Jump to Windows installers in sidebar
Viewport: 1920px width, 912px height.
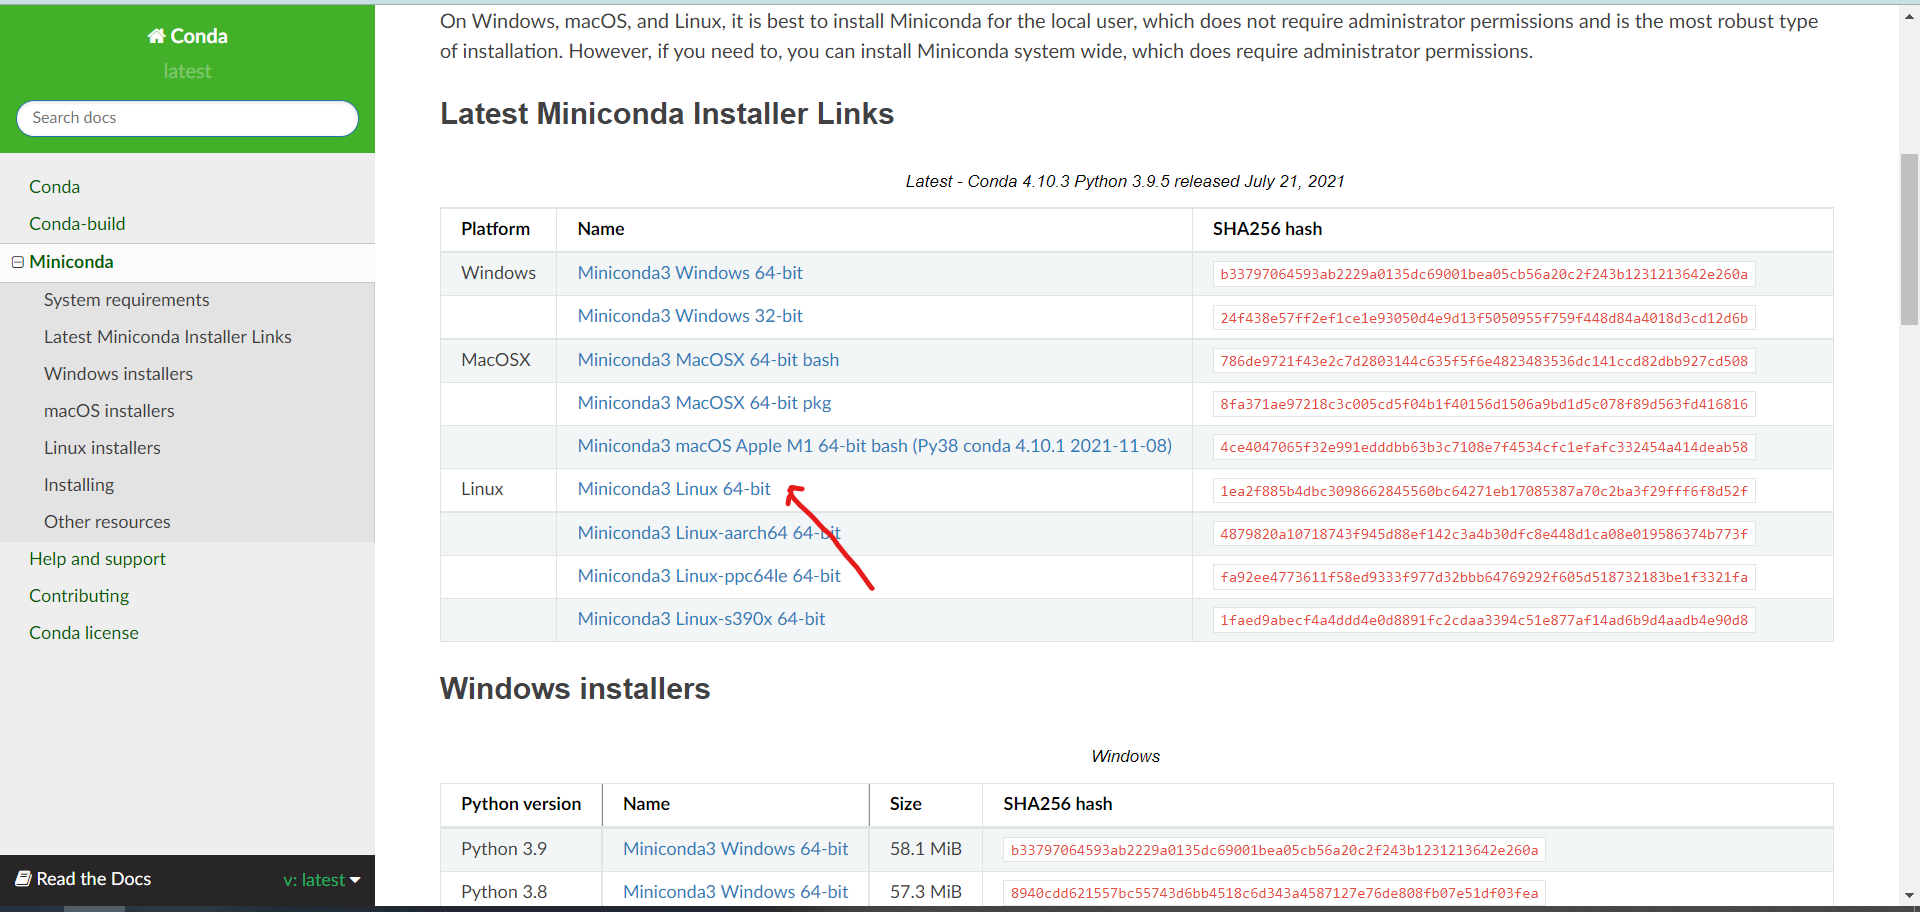pyautogui.click(x=118, y=374)
